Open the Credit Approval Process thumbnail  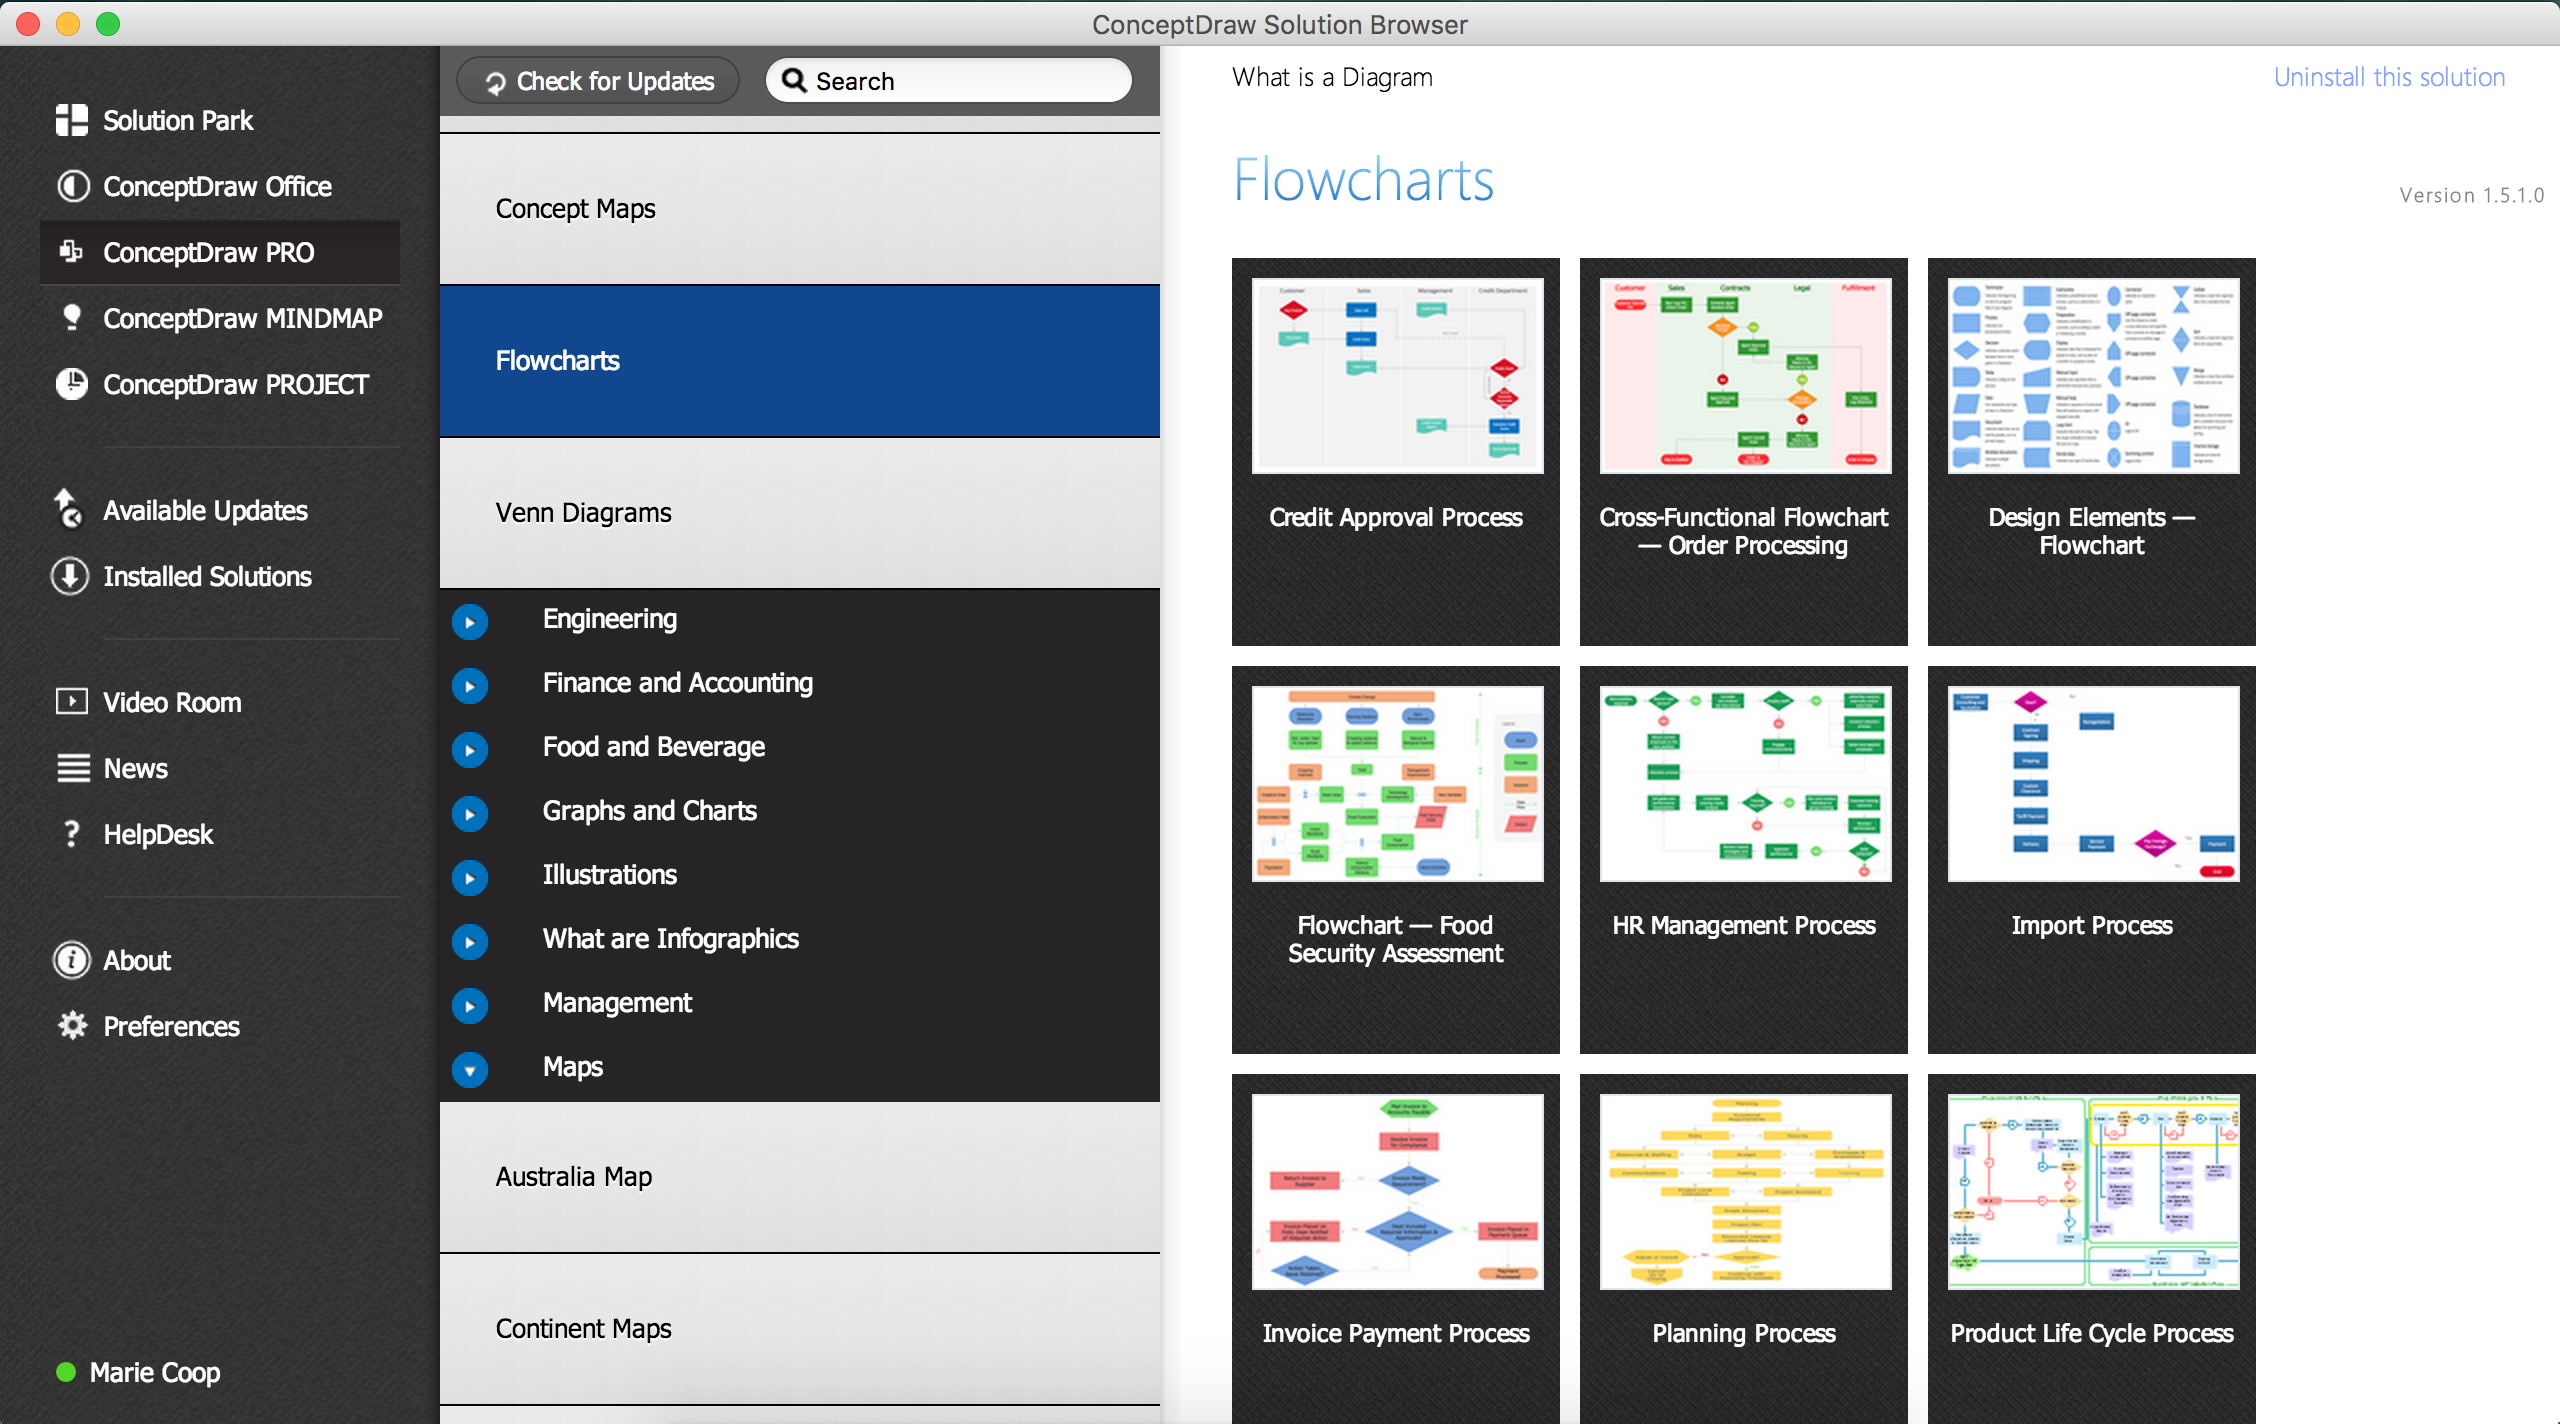point(1396,376)
